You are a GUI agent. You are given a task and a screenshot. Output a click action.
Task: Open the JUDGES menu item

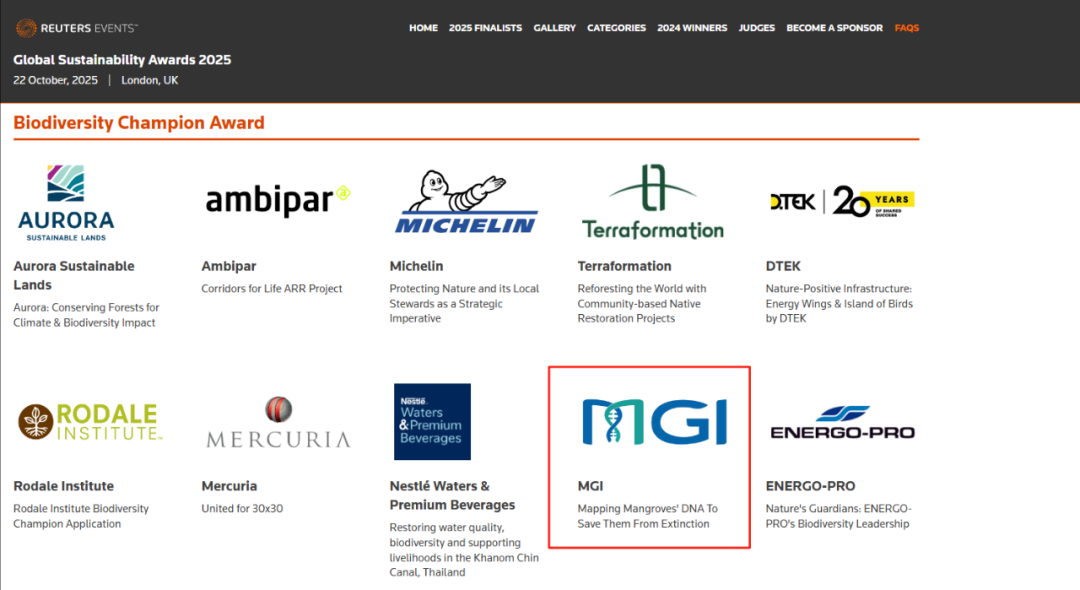[x=756, y=28]
